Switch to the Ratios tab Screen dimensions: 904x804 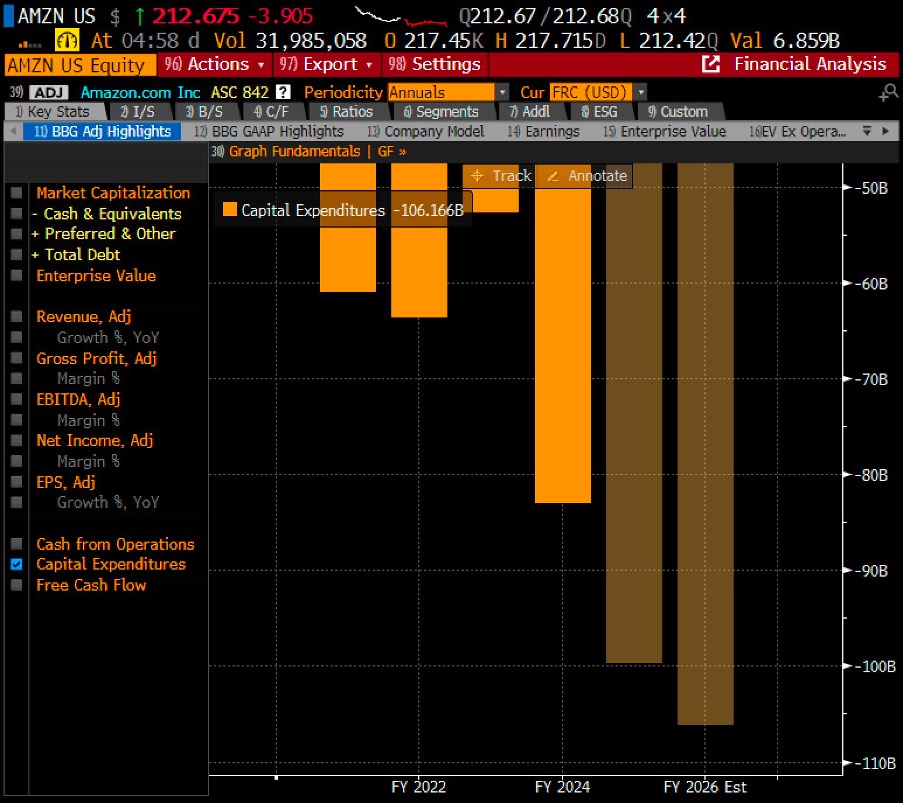tap(346, 112)
